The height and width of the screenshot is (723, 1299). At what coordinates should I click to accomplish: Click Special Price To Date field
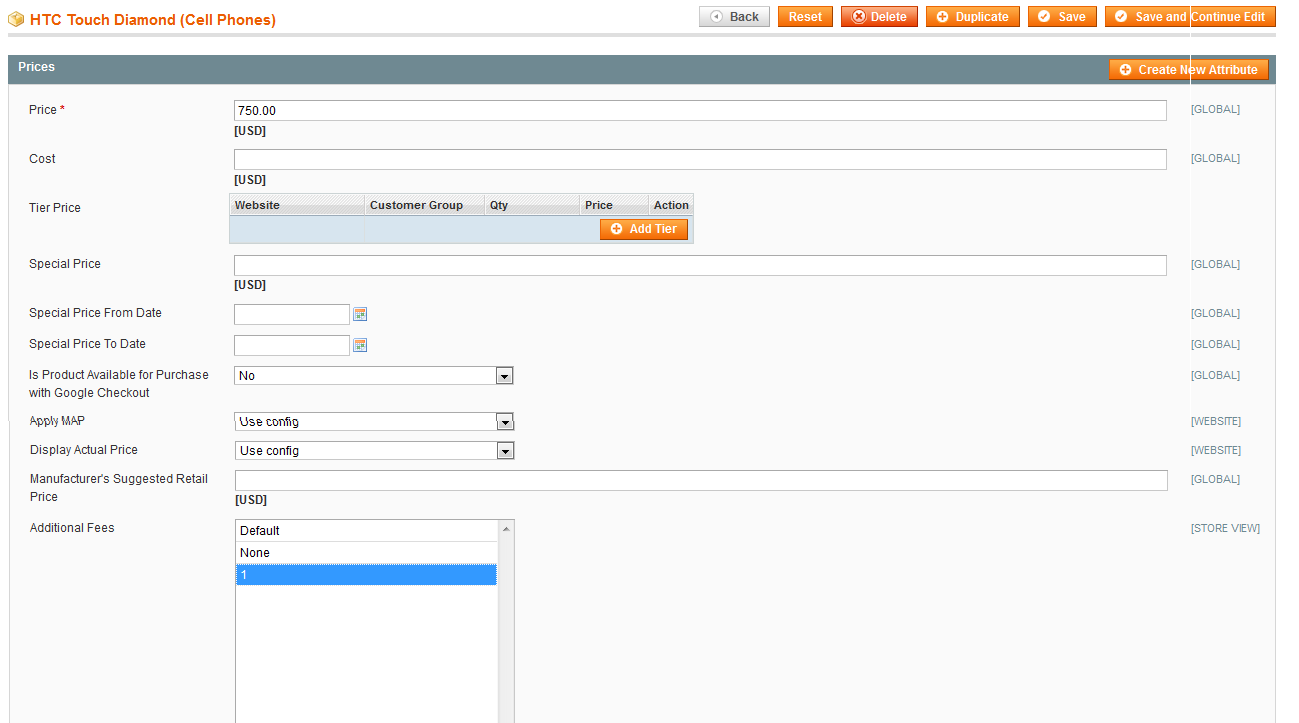[x=292, y=345]
